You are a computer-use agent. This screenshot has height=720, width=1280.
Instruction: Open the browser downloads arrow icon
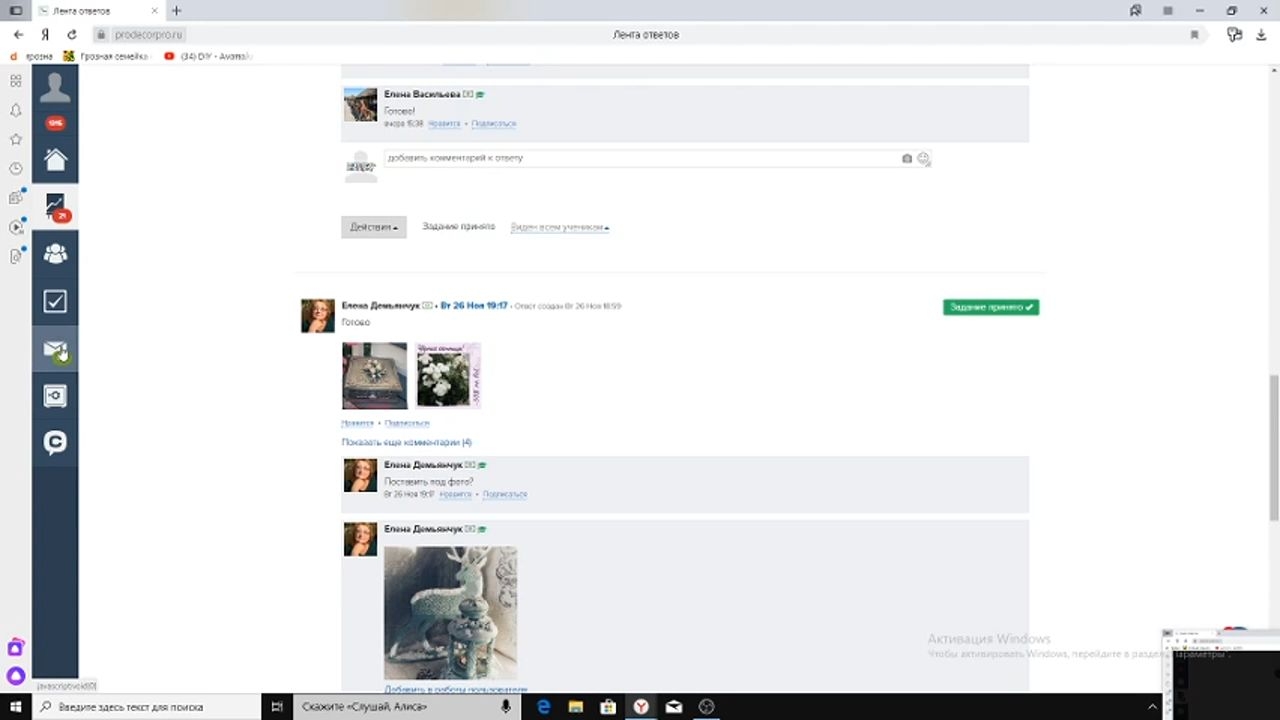(1262, 34)
